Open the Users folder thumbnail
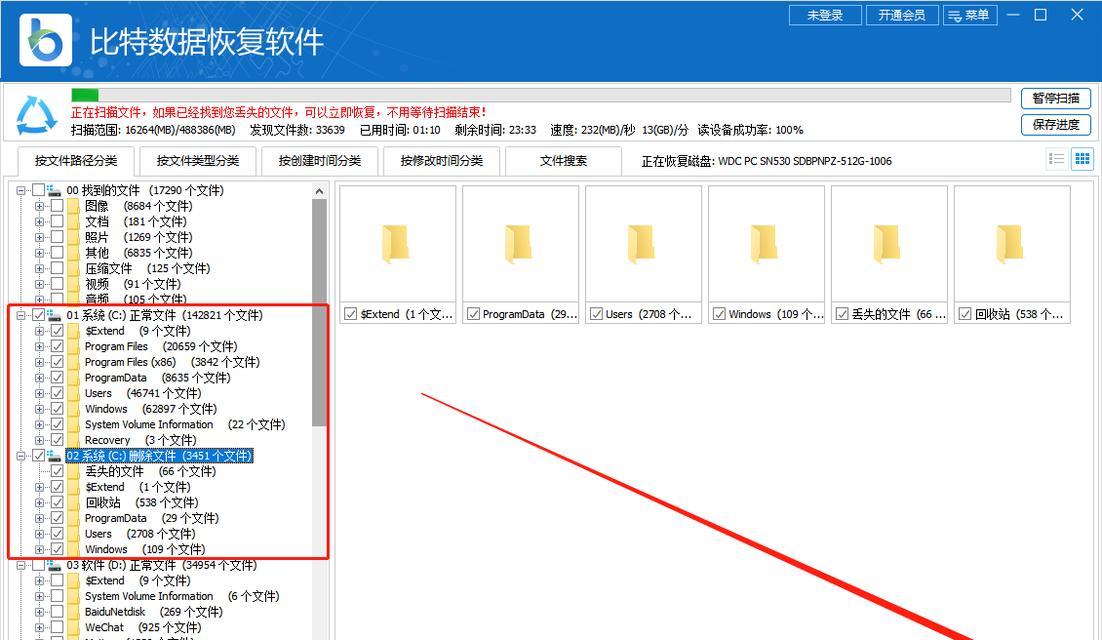1102x640 pixels. coord(643,244)
